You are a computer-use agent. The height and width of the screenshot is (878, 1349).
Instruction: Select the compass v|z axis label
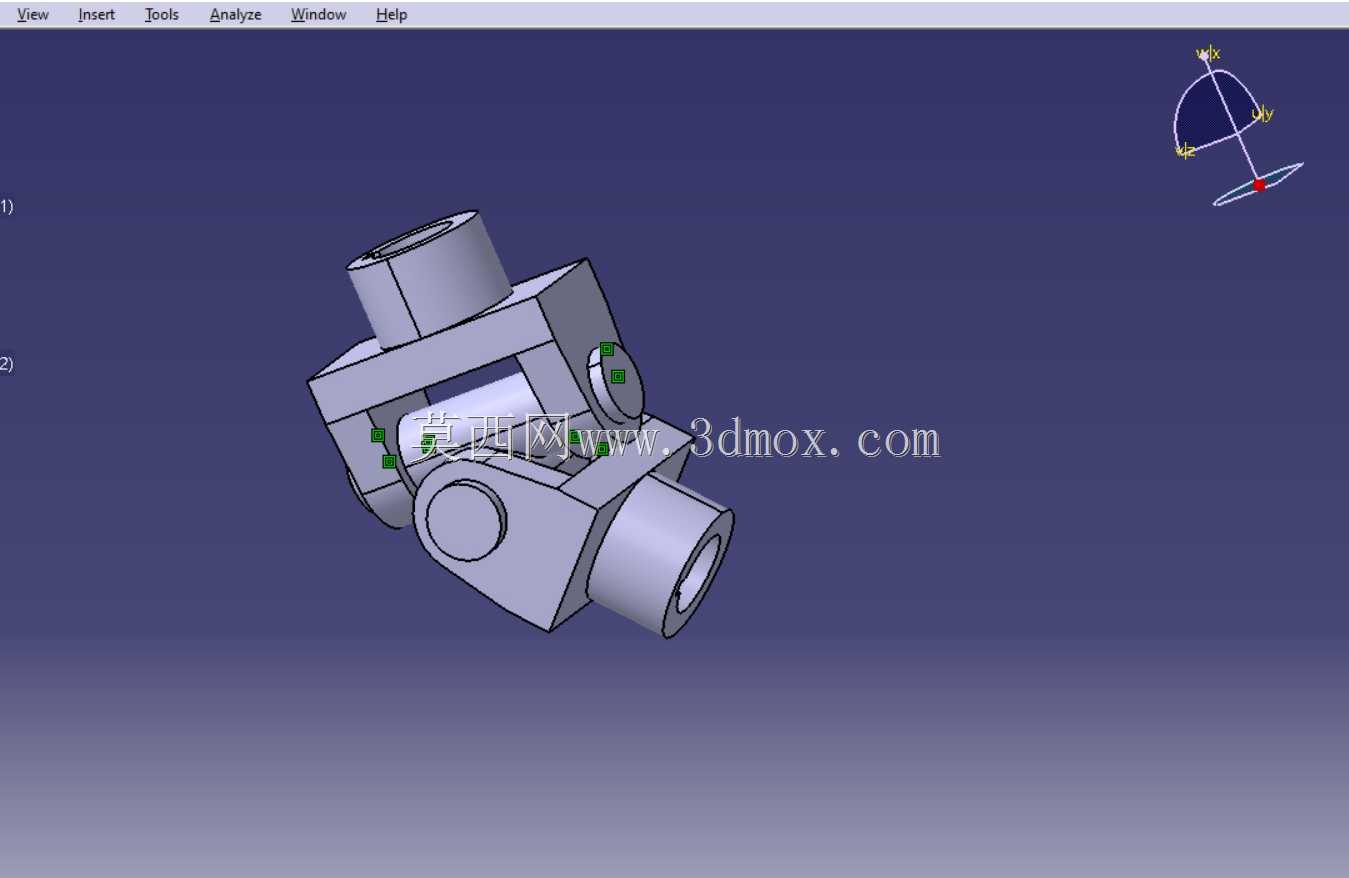click(1185, 151)
